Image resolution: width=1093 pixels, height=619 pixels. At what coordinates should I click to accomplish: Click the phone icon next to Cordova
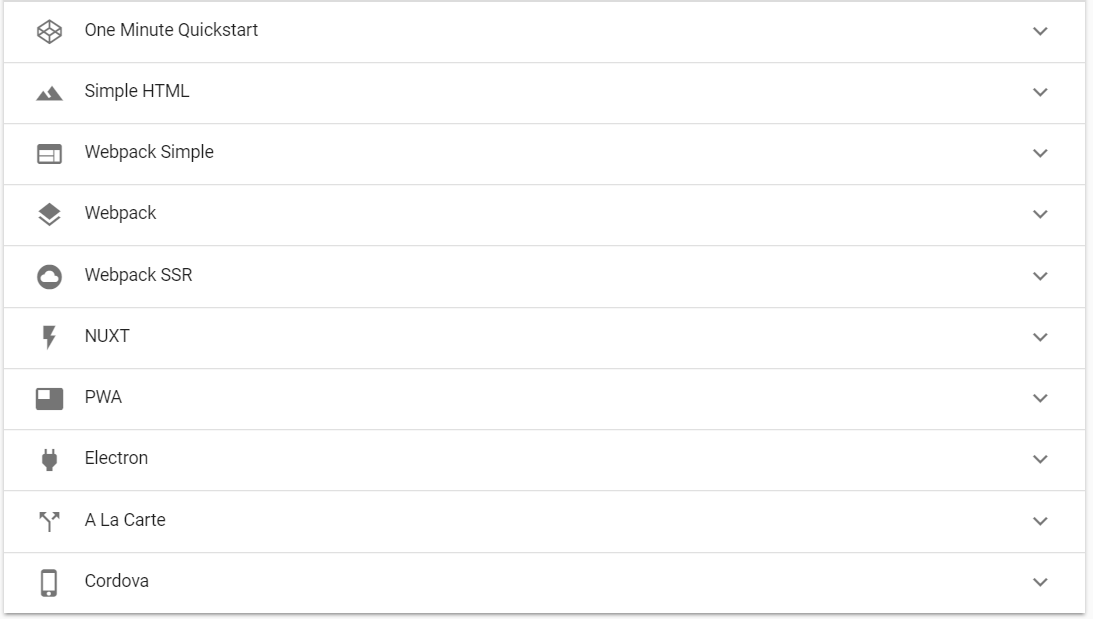click(x=49, y=583)
